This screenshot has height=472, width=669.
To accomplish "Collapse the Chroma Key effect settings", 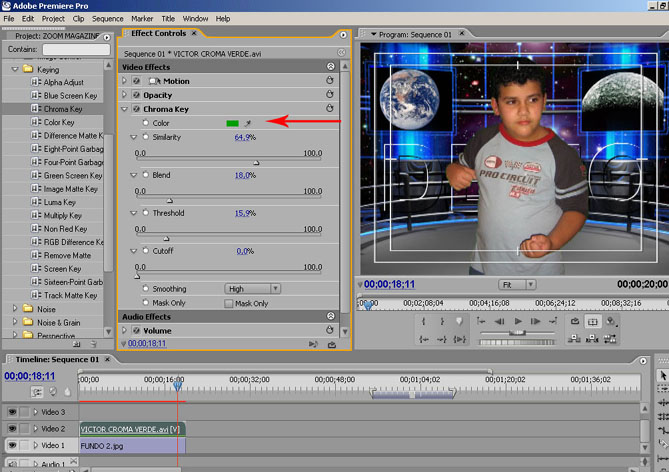I will coord(124,109).
